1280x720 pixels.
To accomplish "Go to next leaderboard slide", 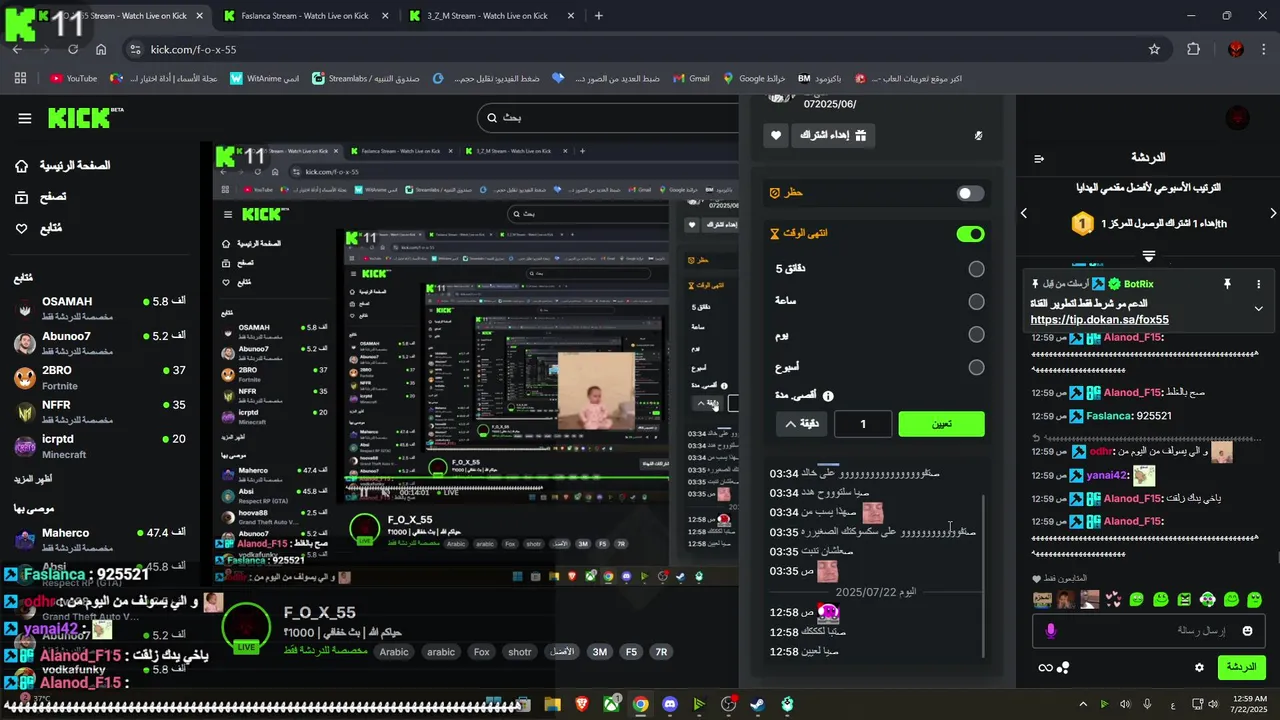I will [x=1273, y=213].
